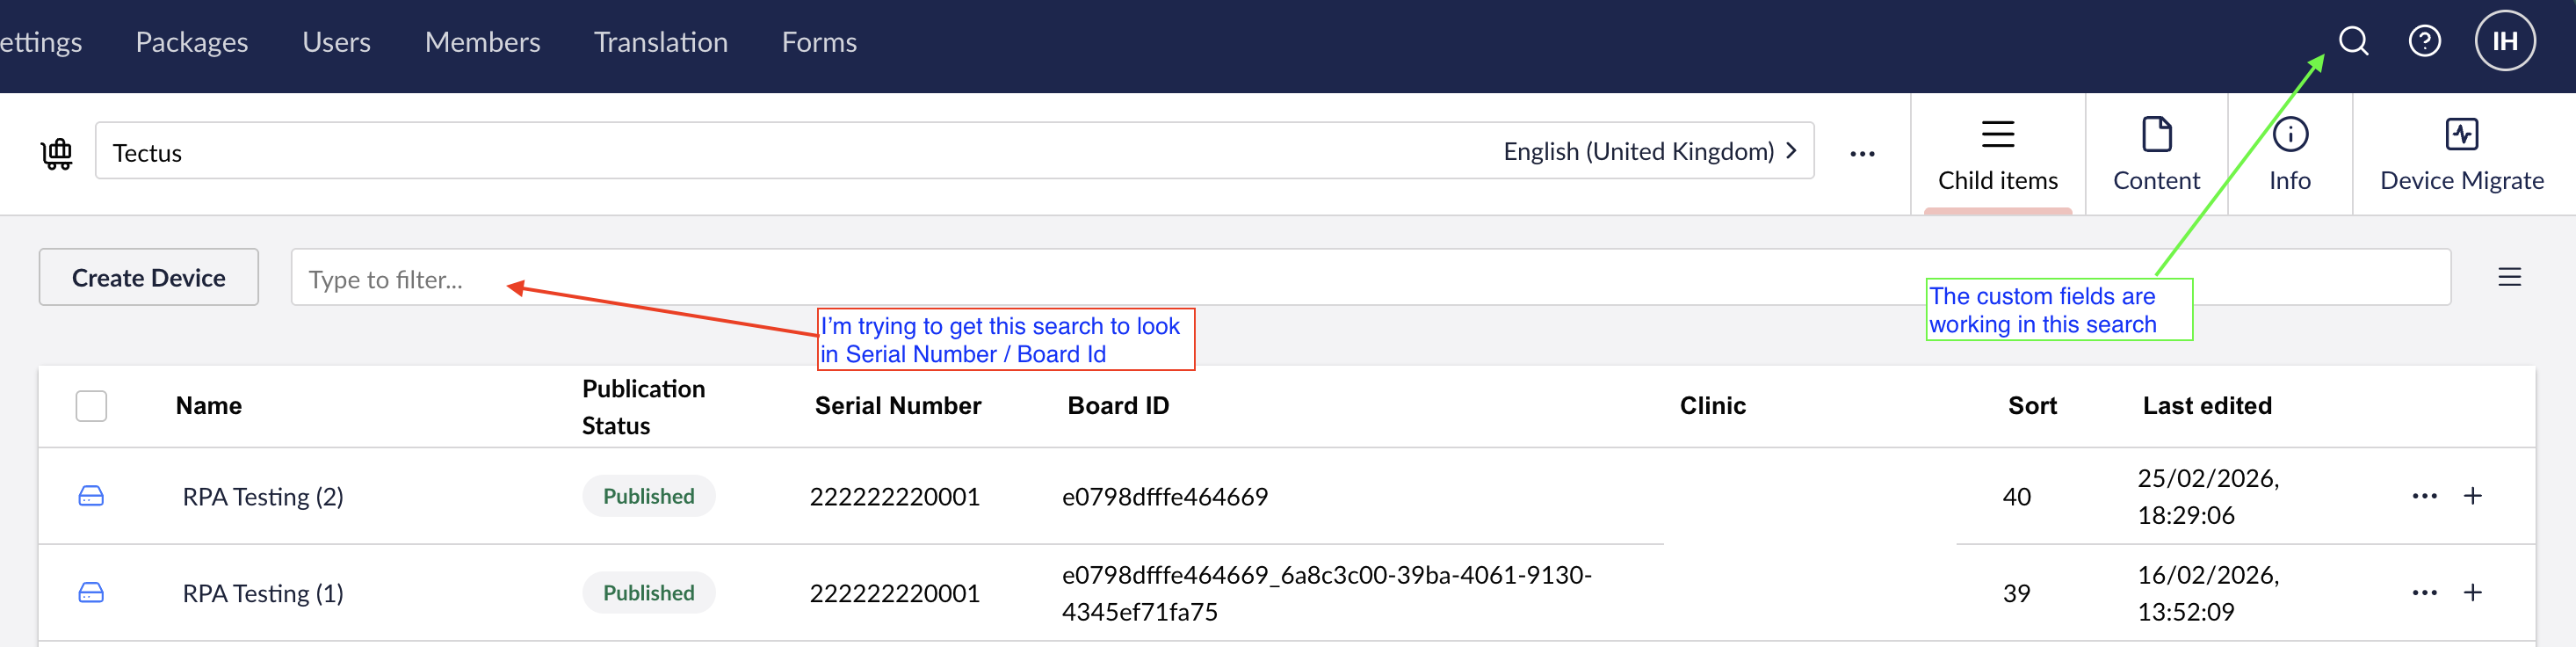Click the RPA Testing (1) device icon
The height and width of the screenshot is (647, 2576).
coord(91,593)
